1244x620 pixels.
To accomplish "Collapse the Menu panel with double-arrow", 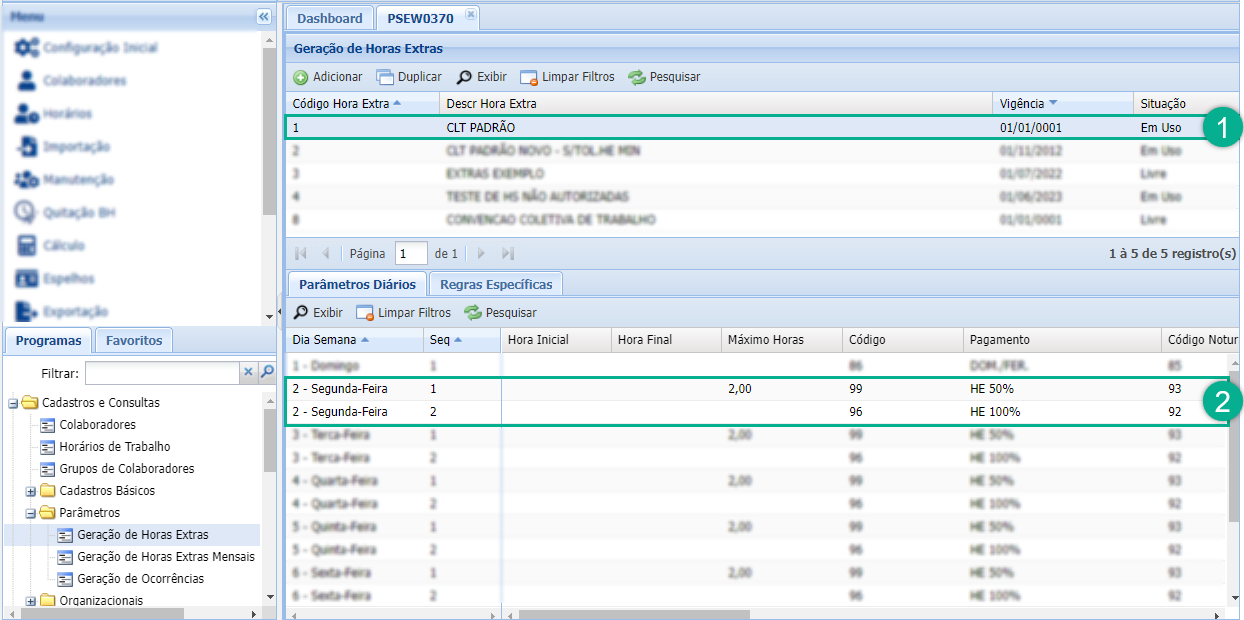I will tap(263, 17).
